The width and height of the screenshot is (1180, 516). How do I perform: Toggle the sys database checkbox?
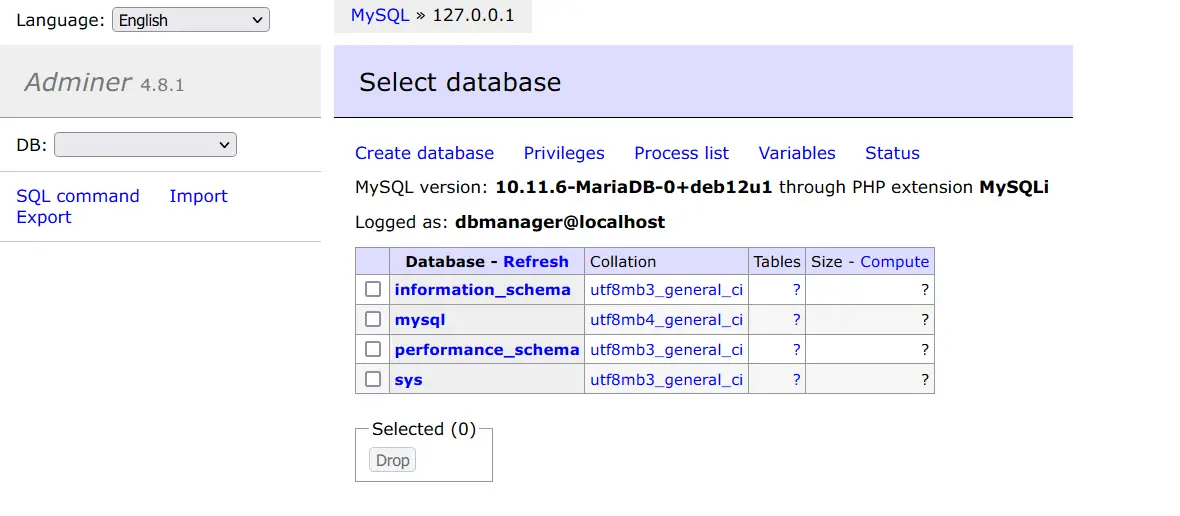(x=373, y=379)
